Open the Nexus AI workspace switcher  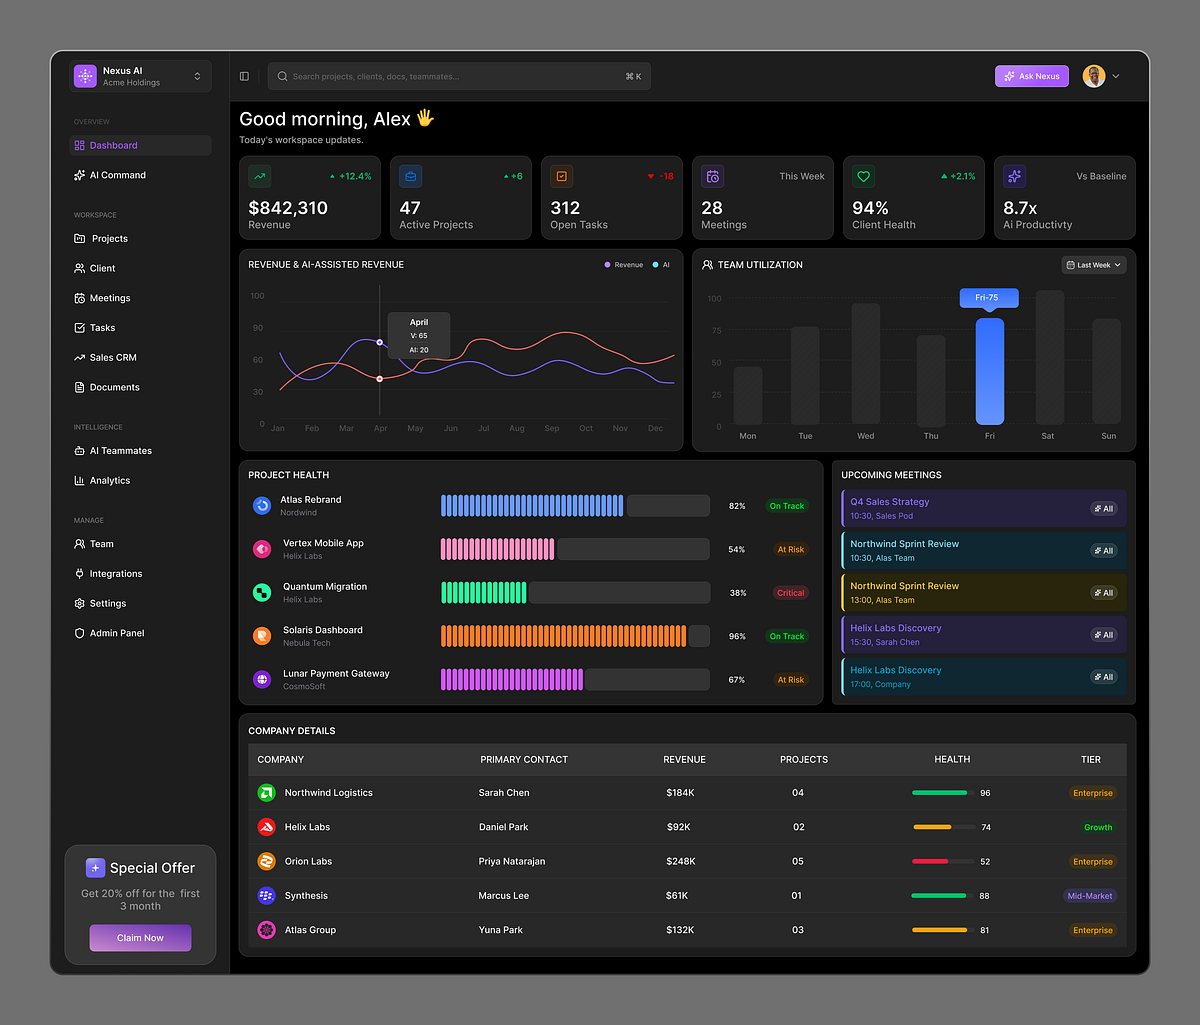tap(140, 76)
